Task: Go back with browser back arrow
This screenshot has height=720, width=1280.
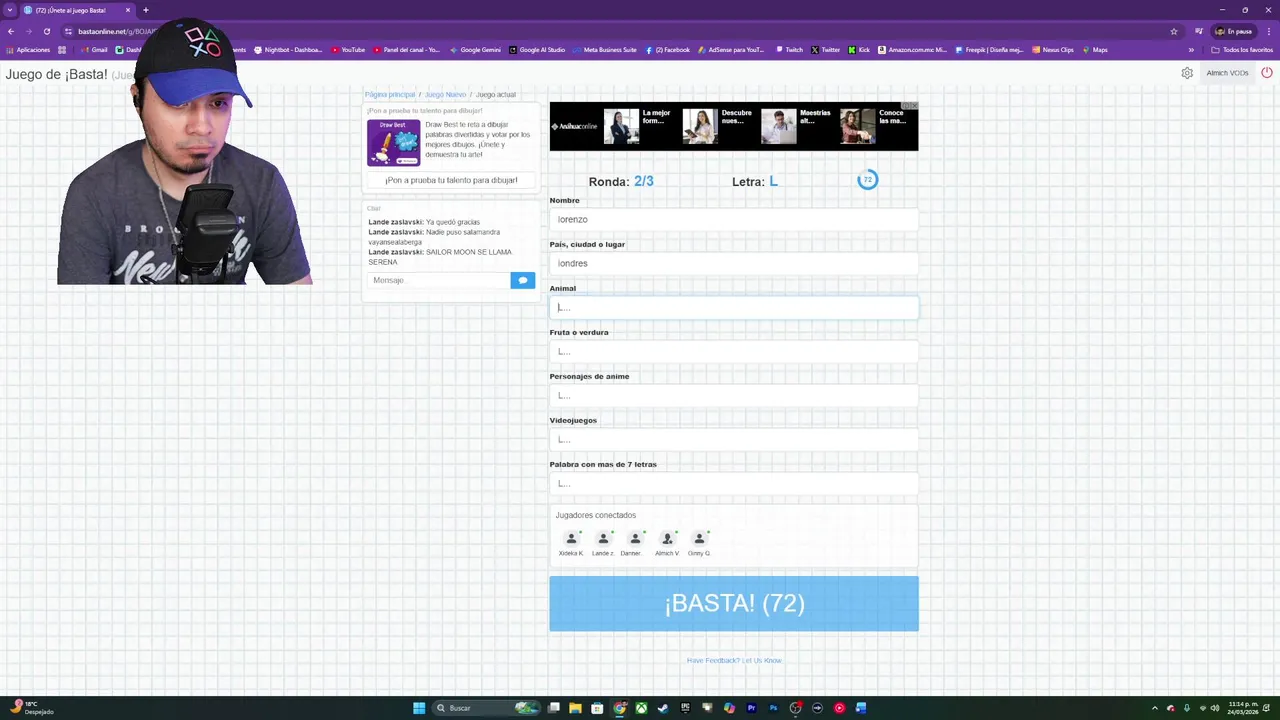Action: tap(11, 31)
